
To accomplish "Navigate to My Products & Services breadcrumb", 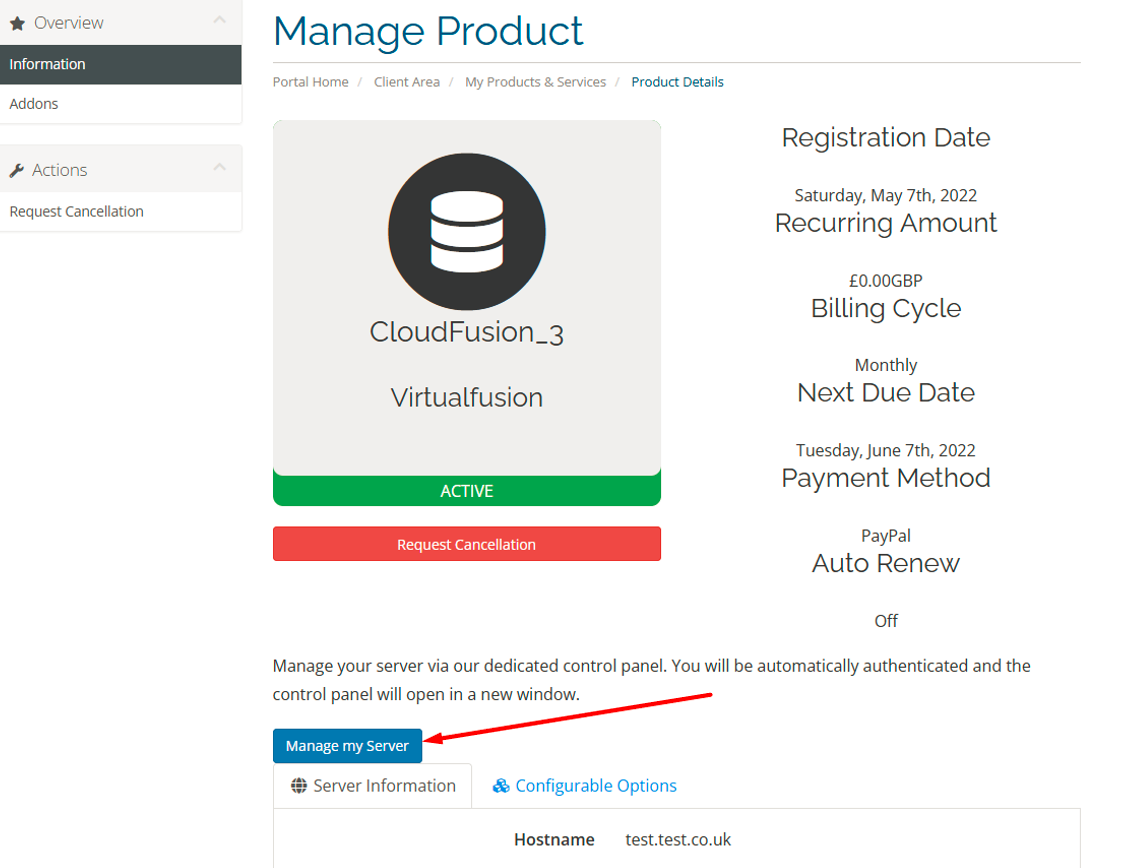I will point(536,82).
